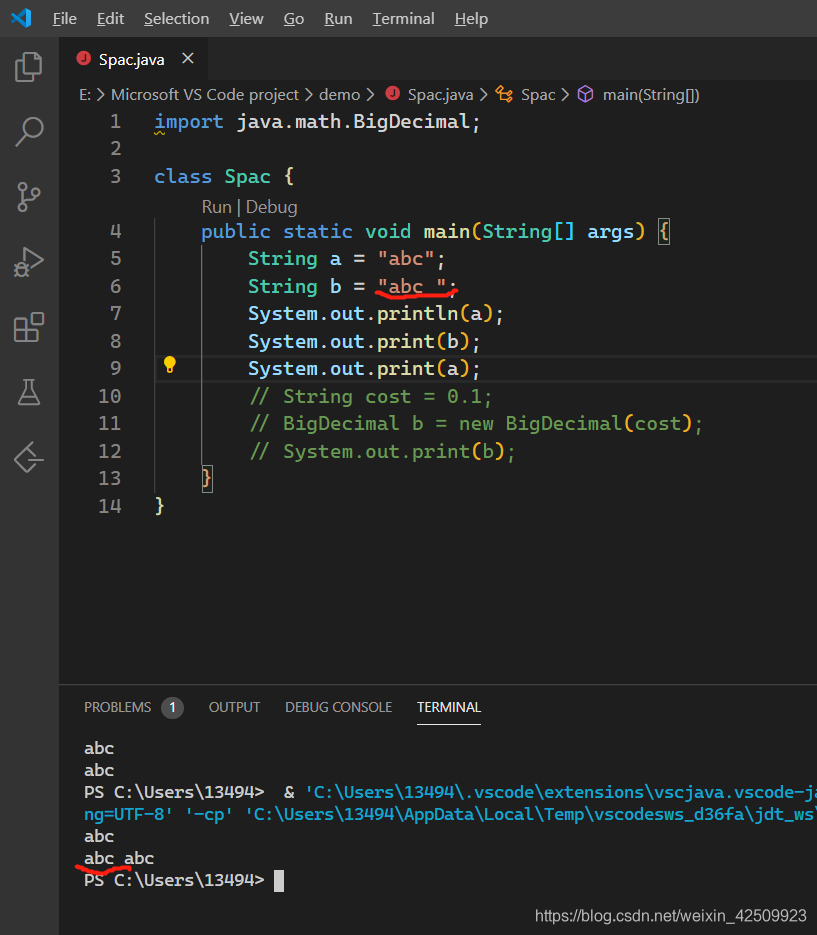This screenshot has height=935, width=817.
Task: Expand the Spac class breadcrumb
Action: [x=538, y=94]
